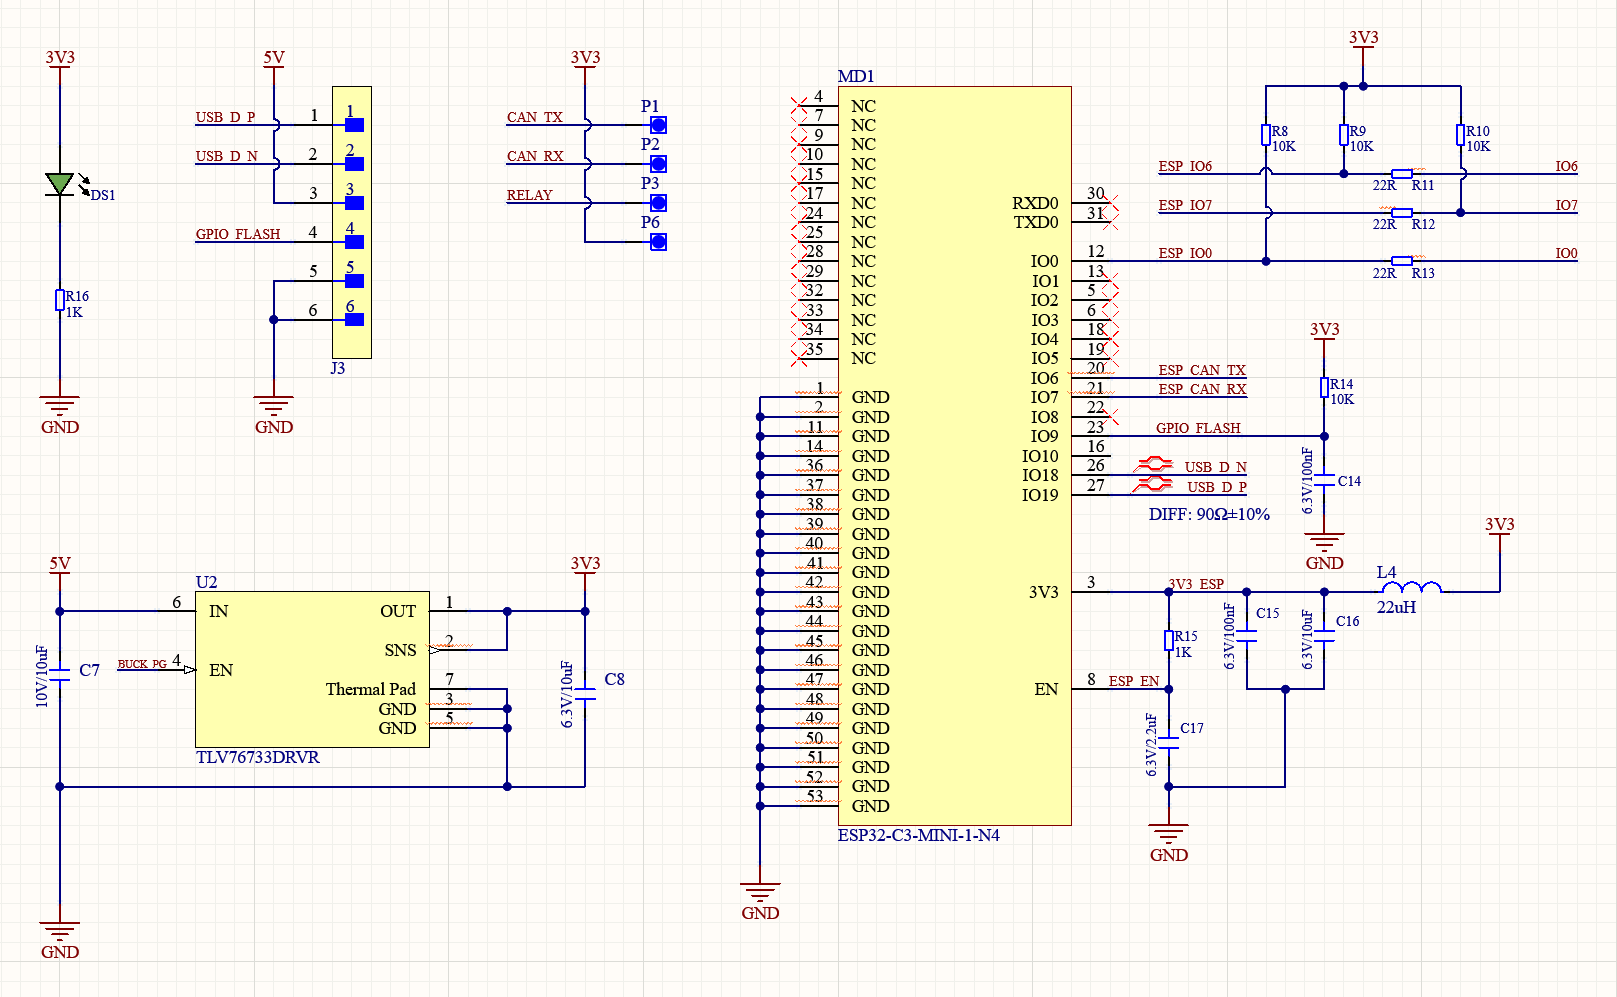Click the CAN_TX net label

(x=534, y=117)
